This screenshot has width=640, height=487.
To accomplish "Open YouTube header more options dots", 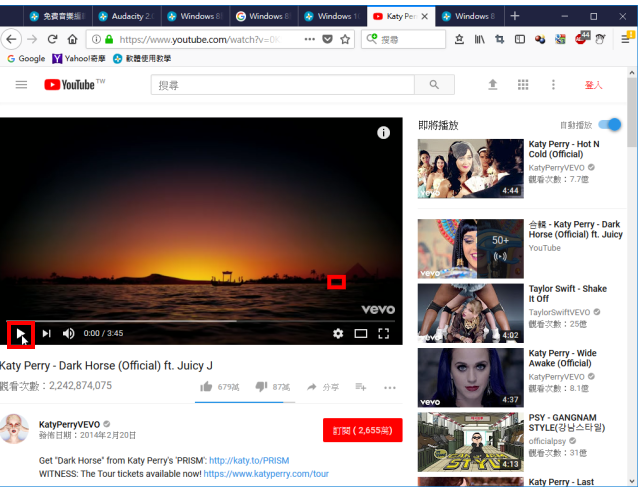I will pyautogui.click(x=553, y=85).
